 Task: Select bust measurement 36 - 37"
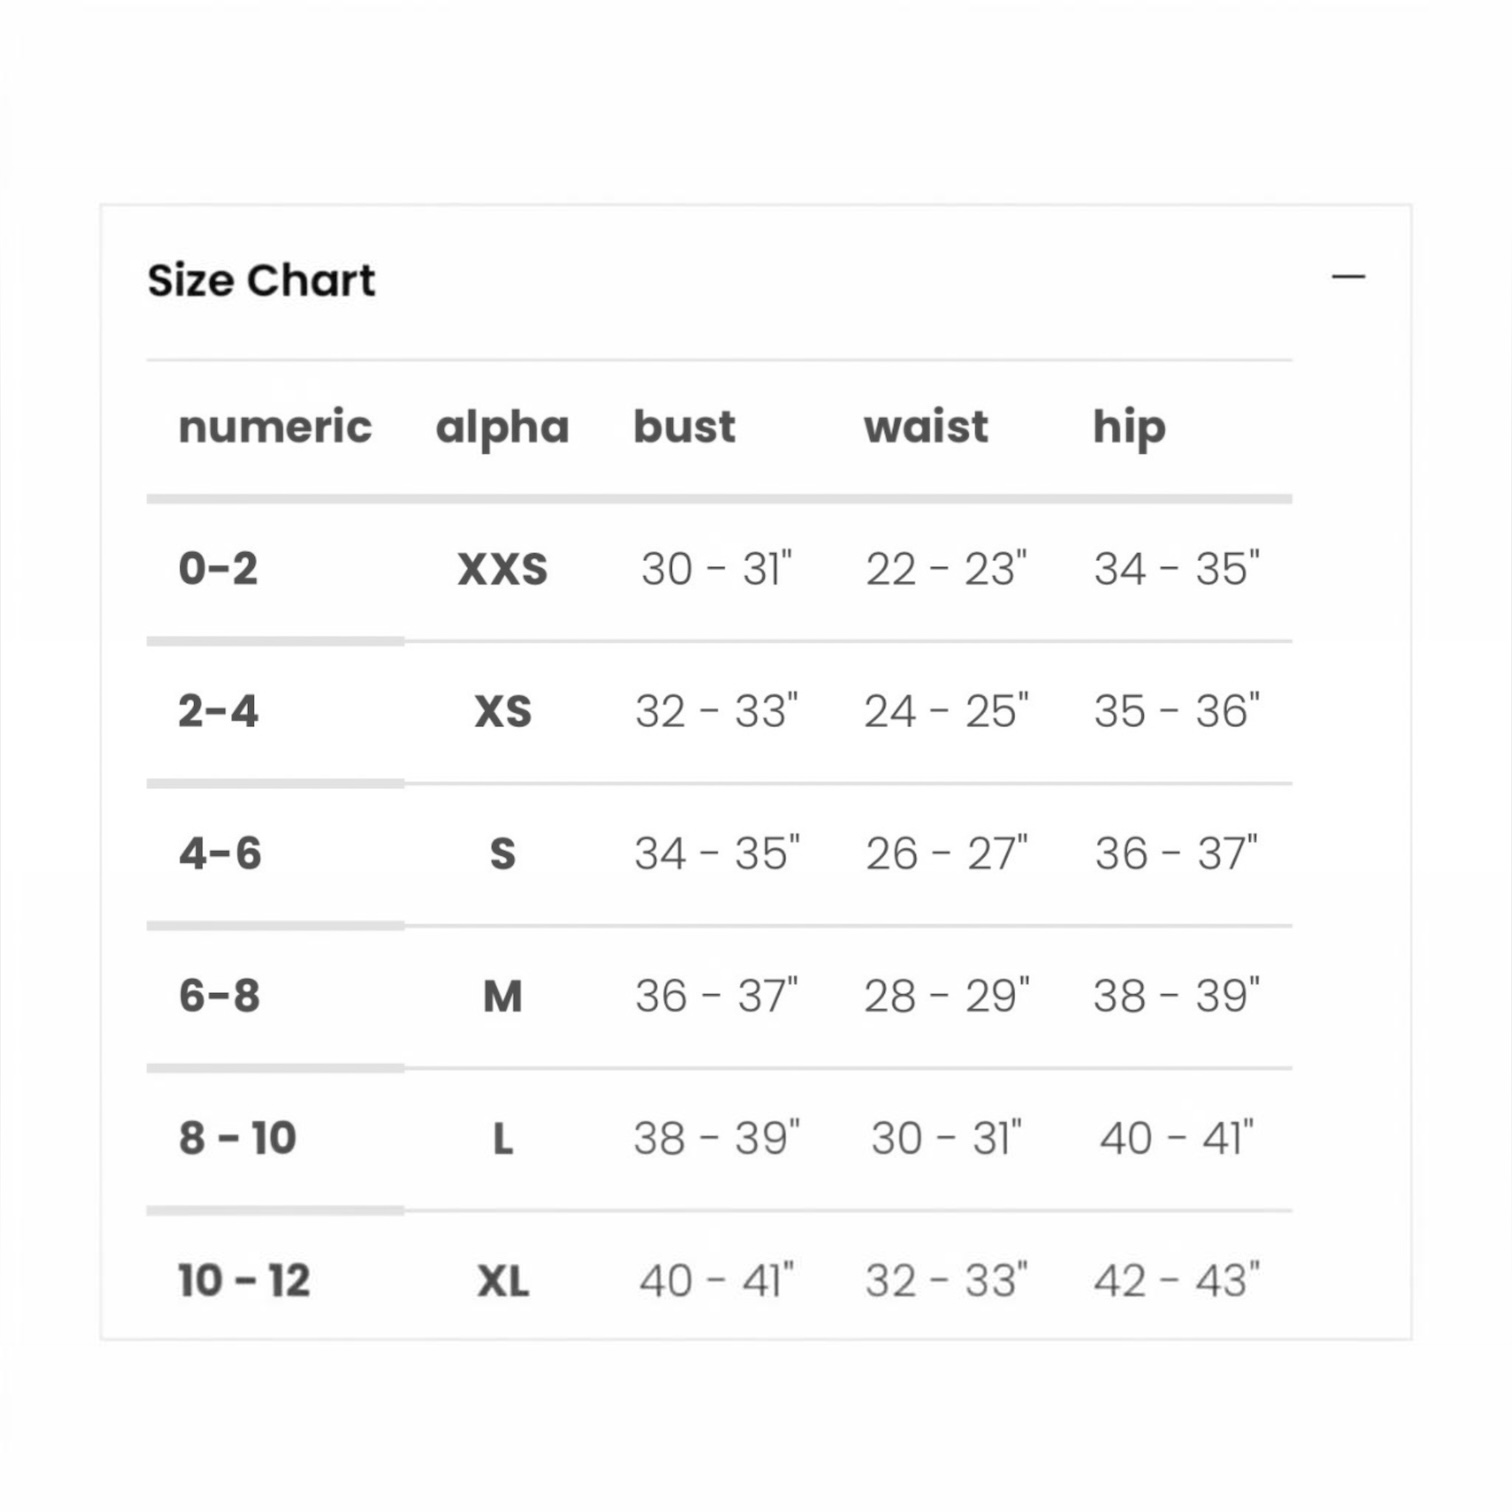717,996
